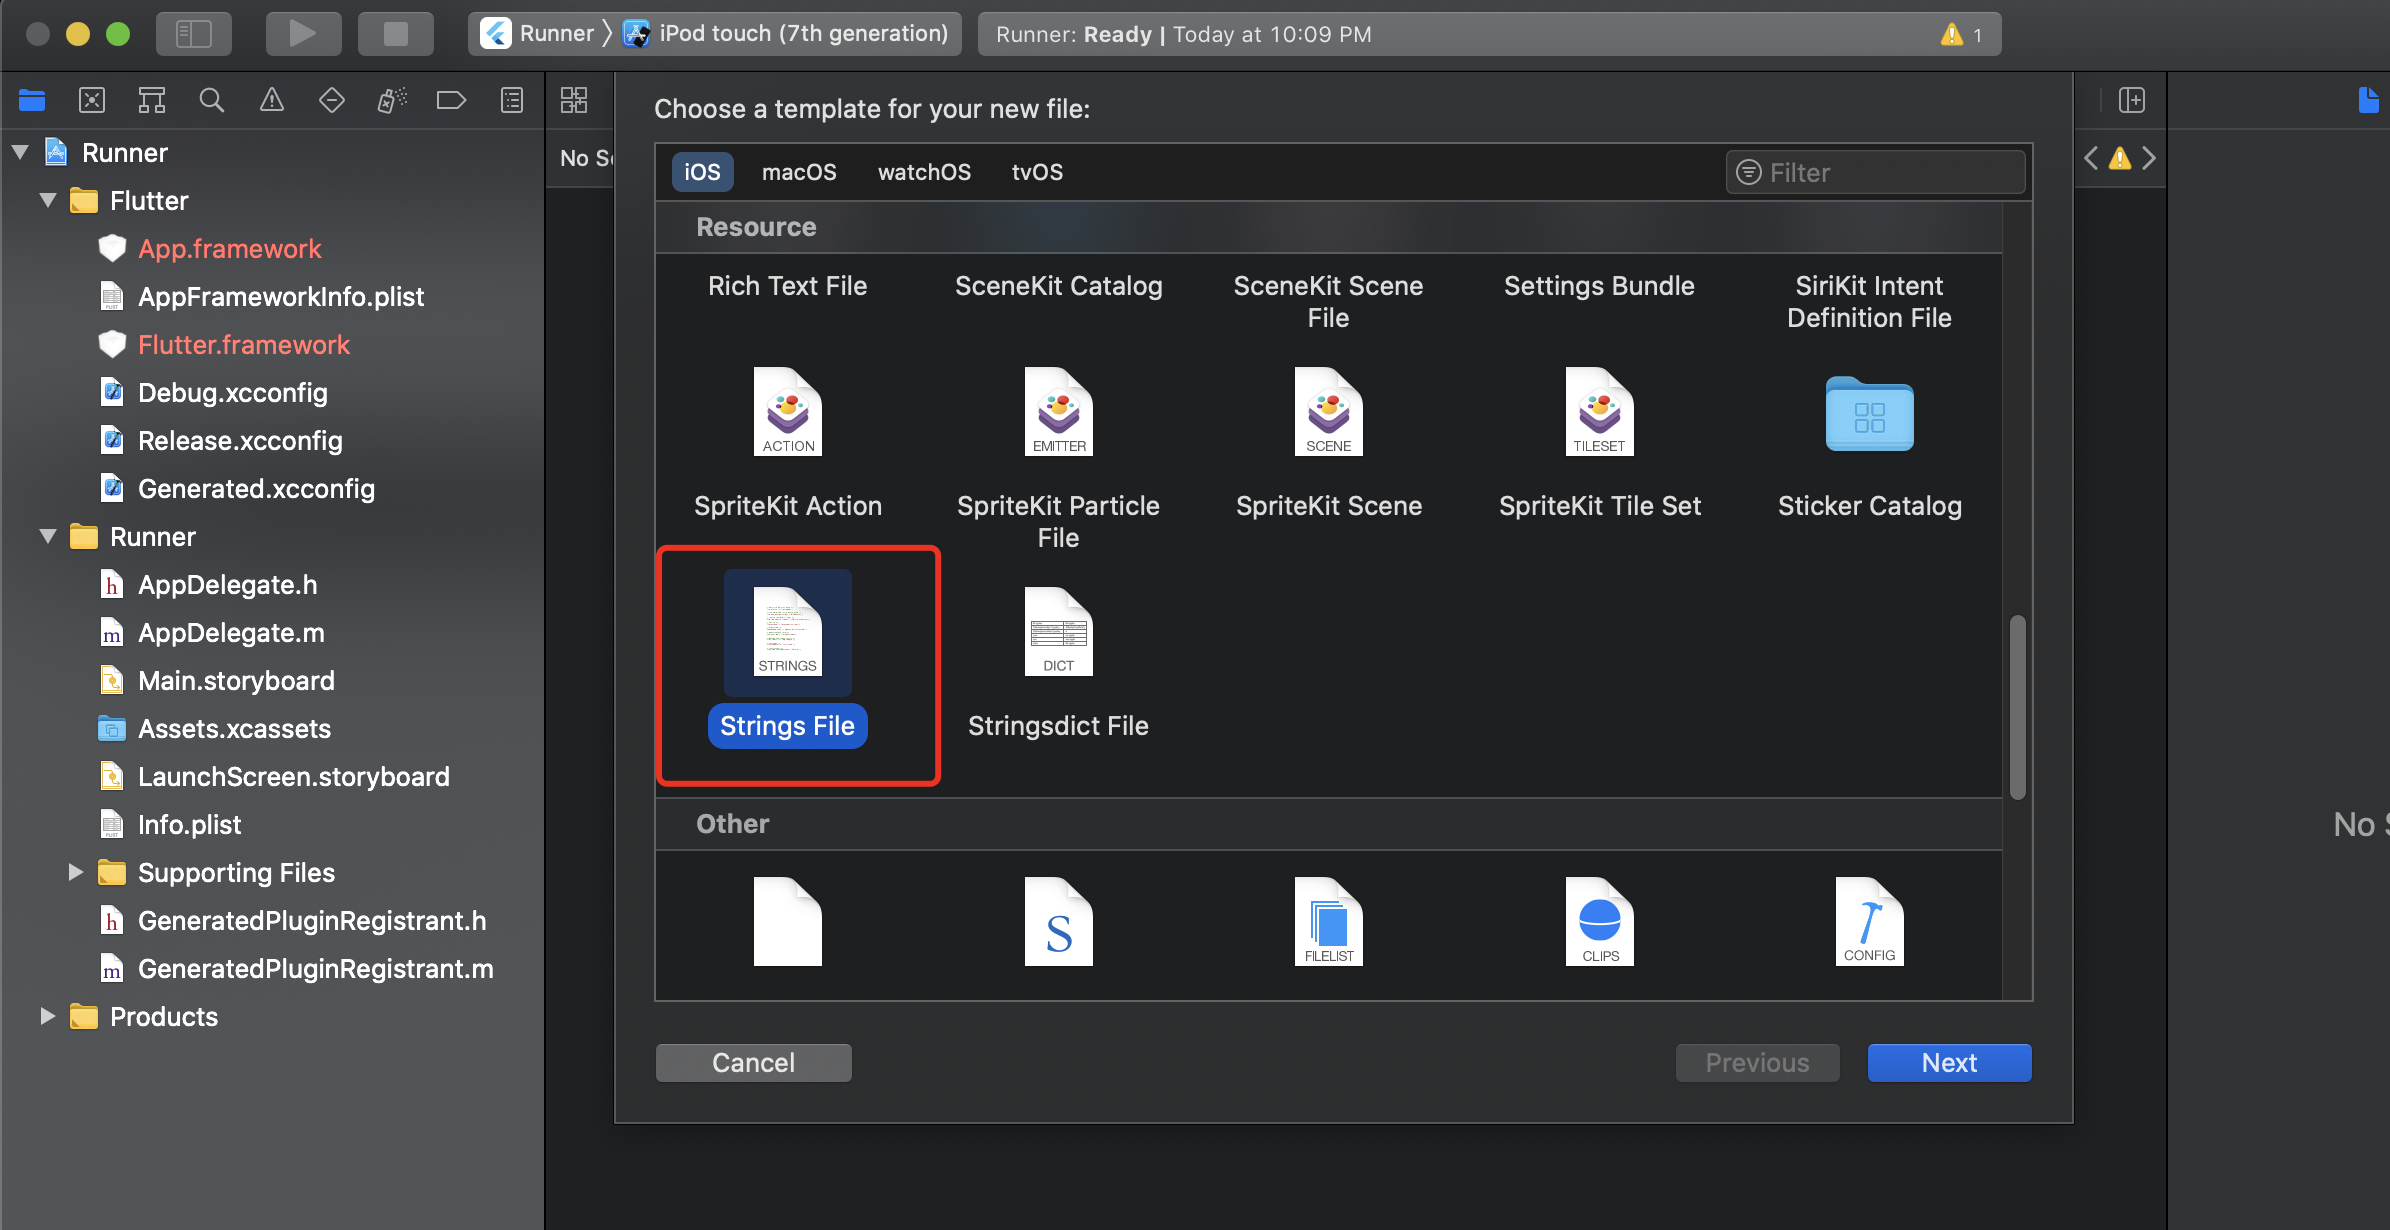Open the Issue navigator warning icon
2390x1230 pixels.
click(x=272, y=100)
